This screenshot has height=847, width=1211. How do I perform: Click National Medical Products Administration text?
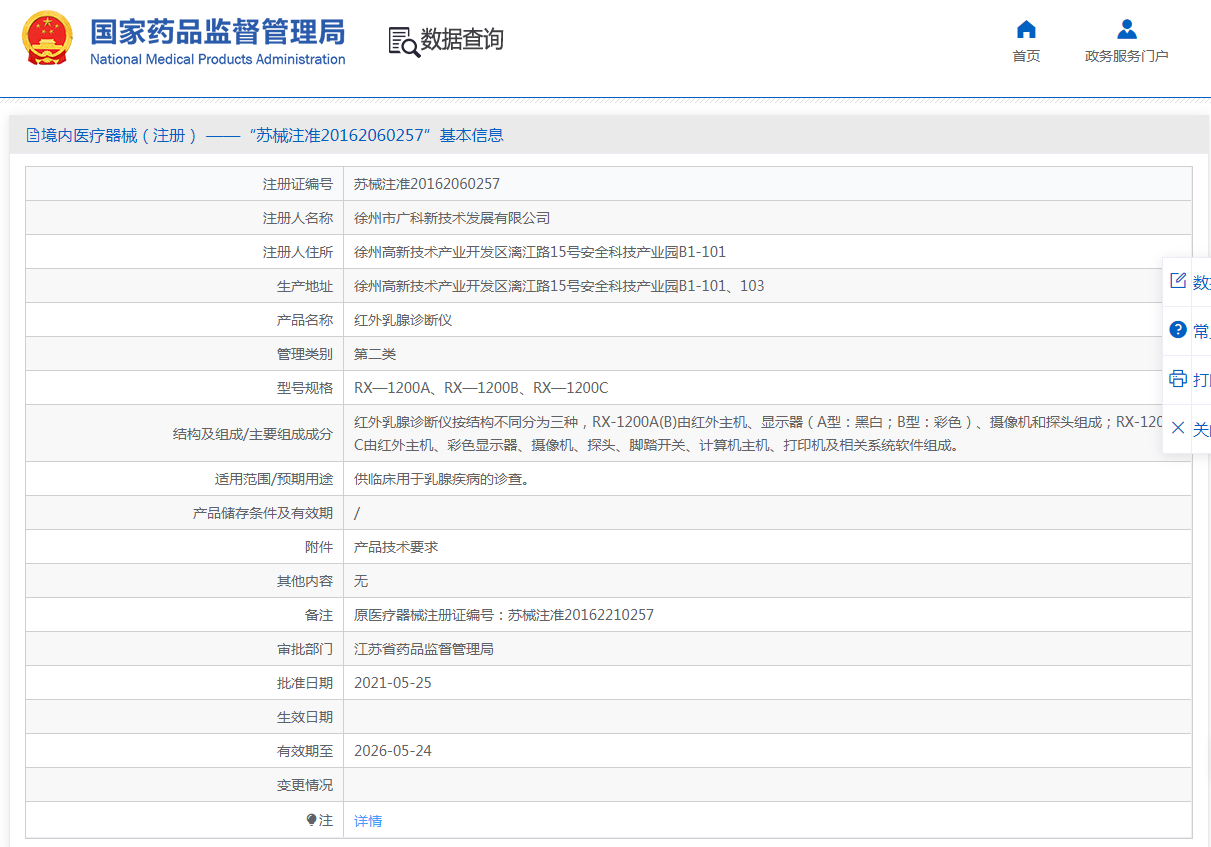pos(218,59)
